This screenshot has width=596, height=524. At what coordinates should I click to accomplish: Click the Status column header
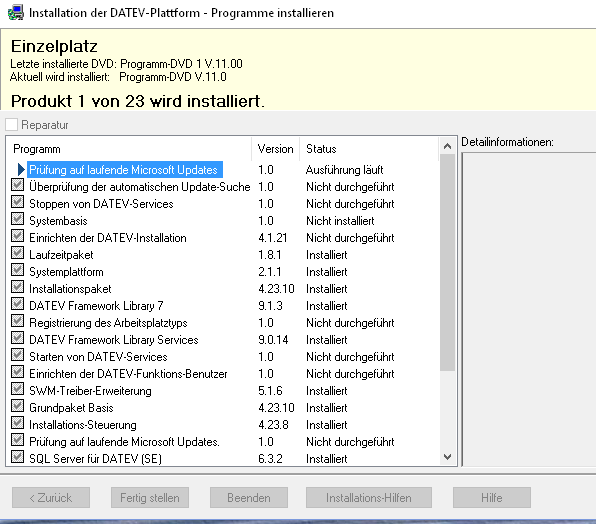(369, 149)
